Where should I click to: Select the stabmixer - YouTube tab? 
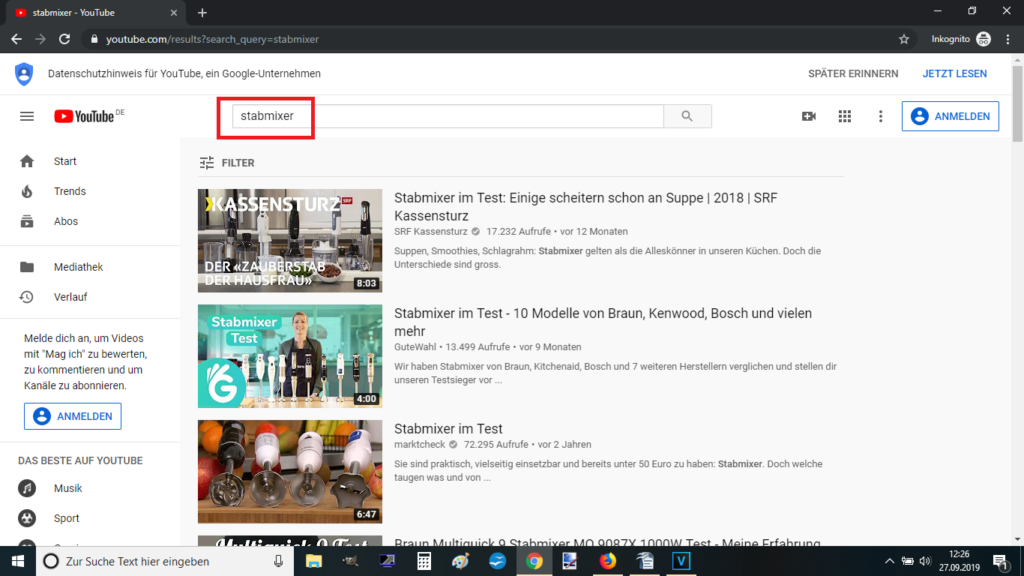[95, 12]
